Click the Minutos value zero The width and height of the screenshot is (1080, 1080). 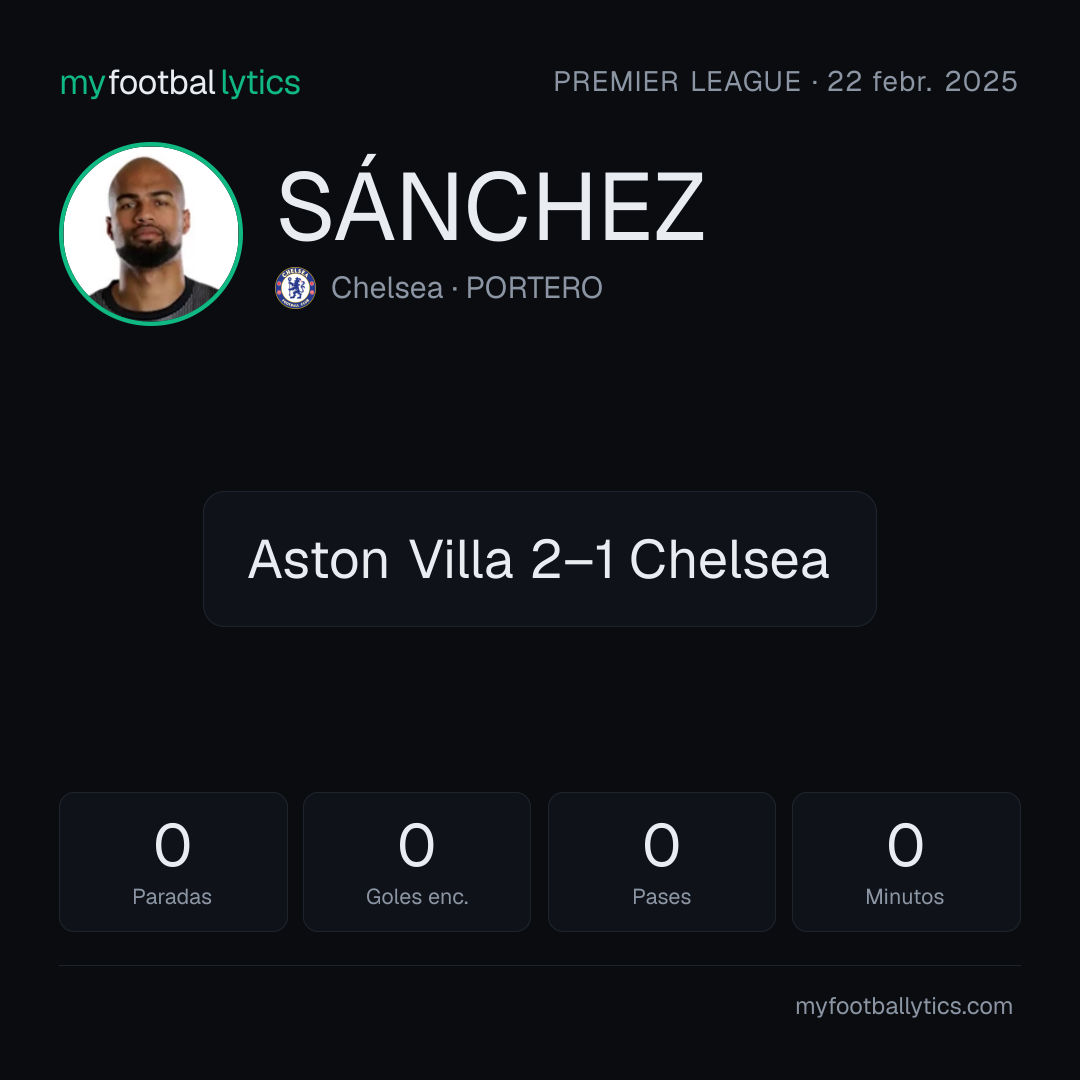pyautogui.click(x=905, y=845)
